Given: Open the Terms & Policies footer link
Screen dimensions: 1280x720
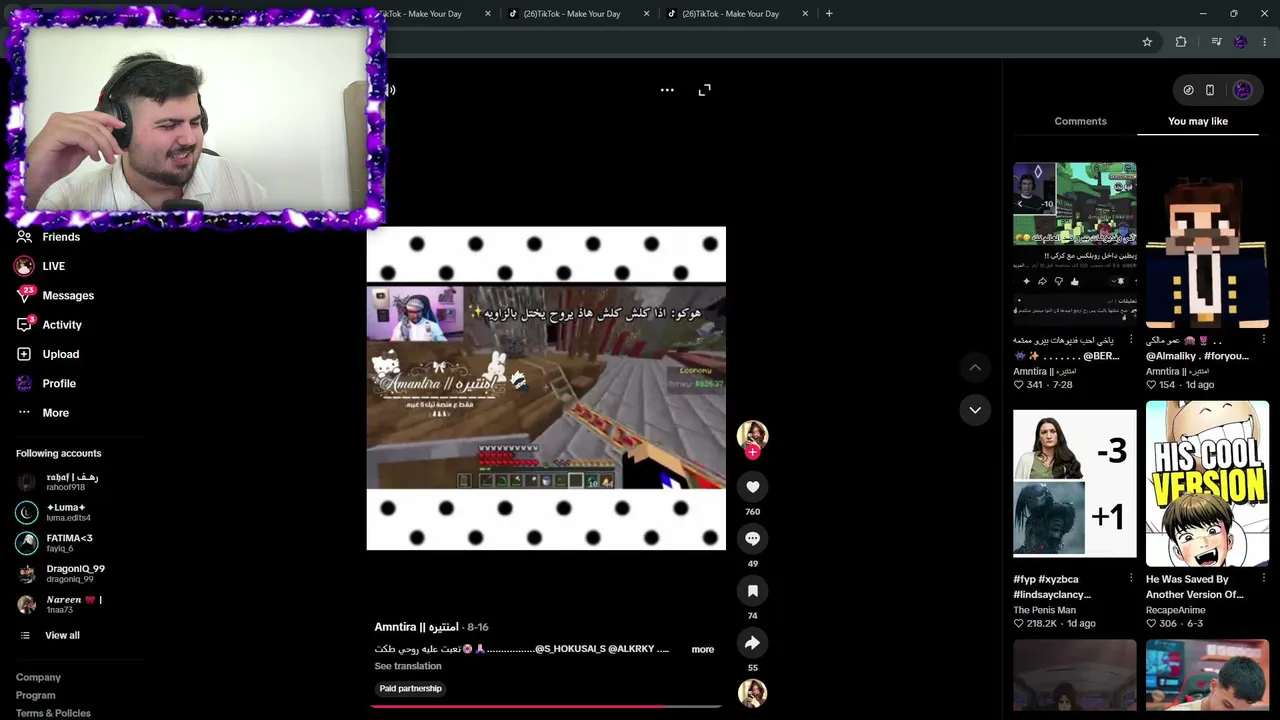Looking at the screenshot, I should [x=53, y=713].
